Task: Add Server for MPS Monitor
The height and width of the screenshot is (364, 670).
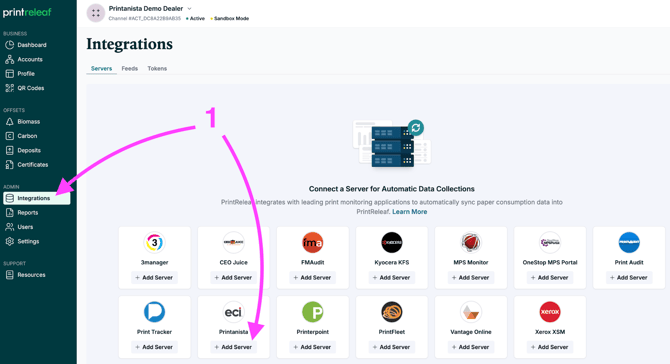Action: [x=470, y=278]
